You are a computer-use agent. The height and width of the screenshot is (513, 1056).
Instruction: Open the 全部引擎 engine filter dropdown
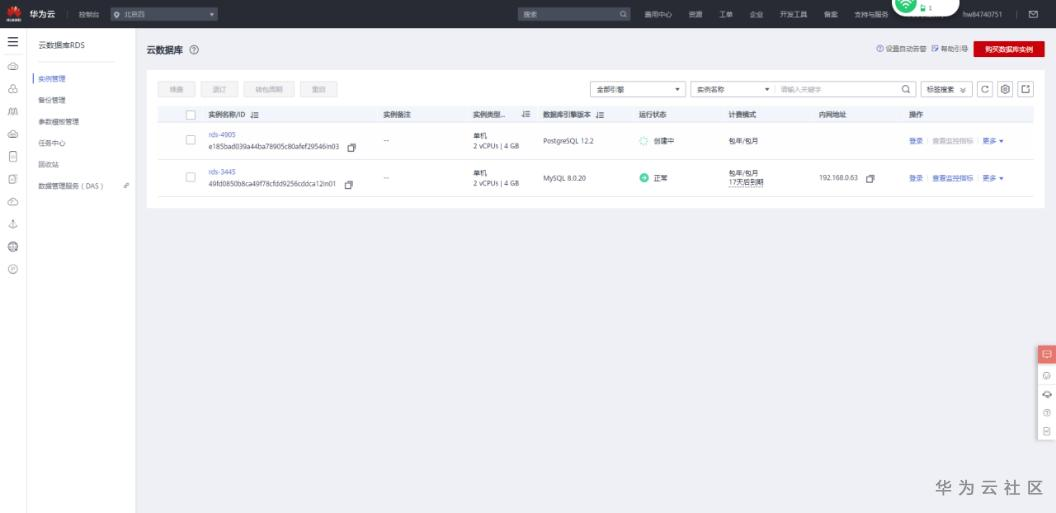pos(638,89)
